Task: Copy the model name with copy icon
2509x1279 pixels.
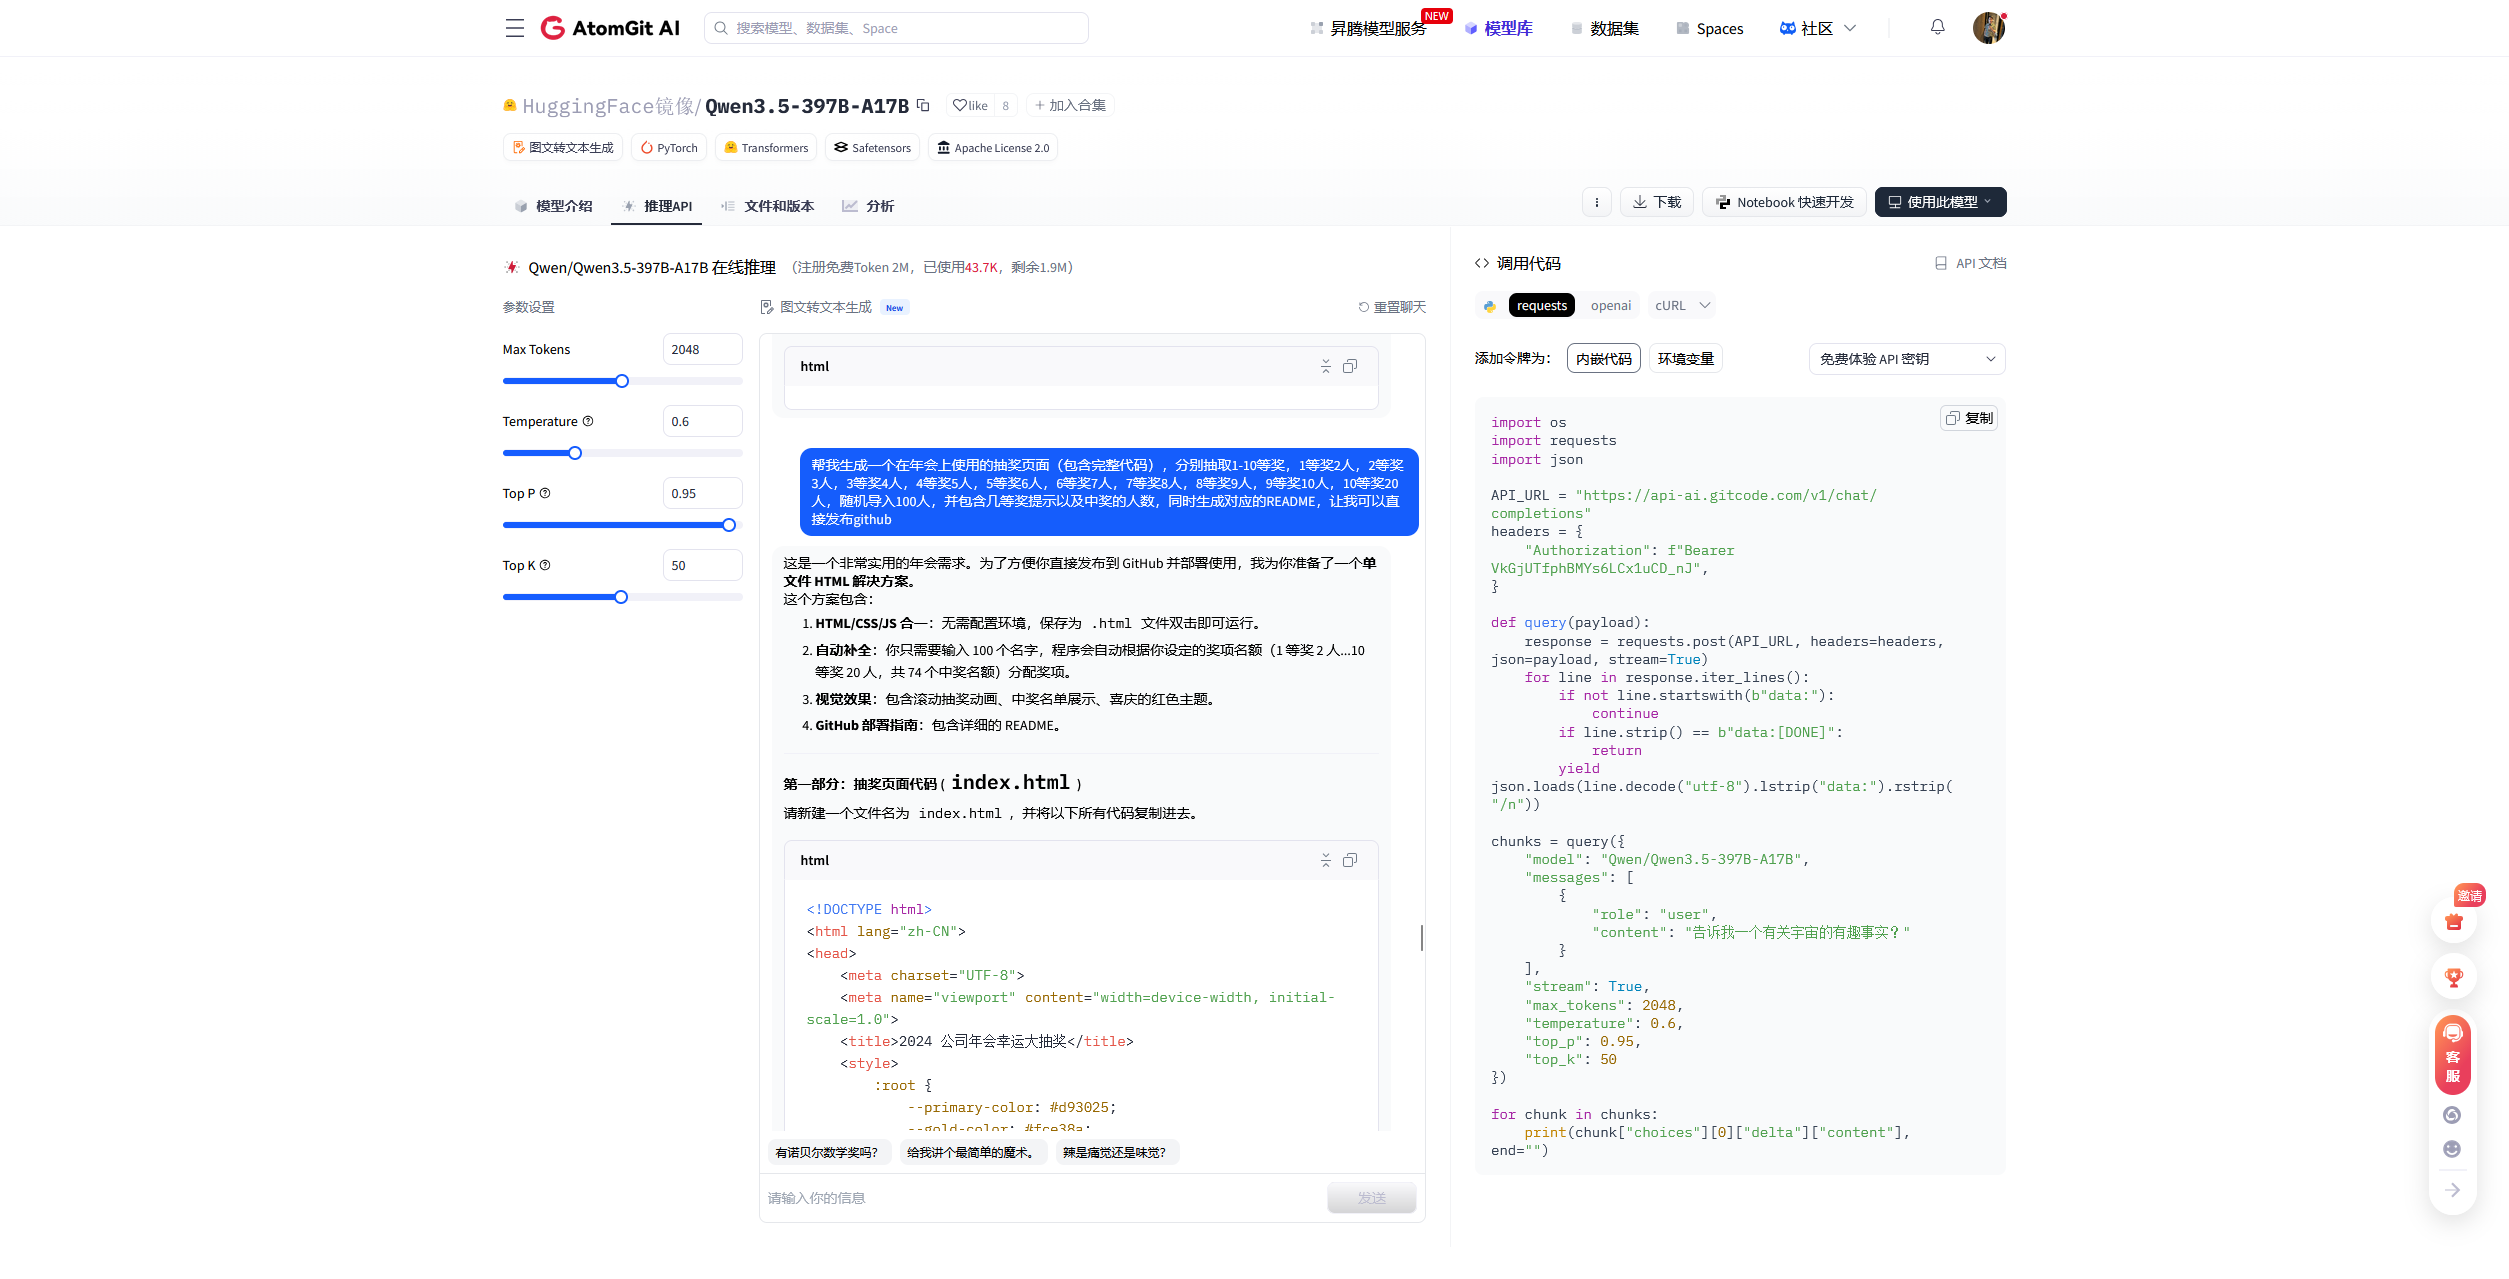Action: [x=923, y=105]
